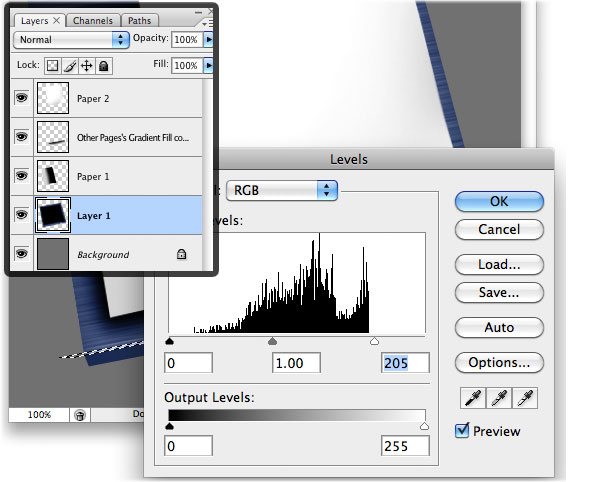The image size is (600, 482).
Task: Click the lock image pixels brush icon
Action: [x=69, y=66]
